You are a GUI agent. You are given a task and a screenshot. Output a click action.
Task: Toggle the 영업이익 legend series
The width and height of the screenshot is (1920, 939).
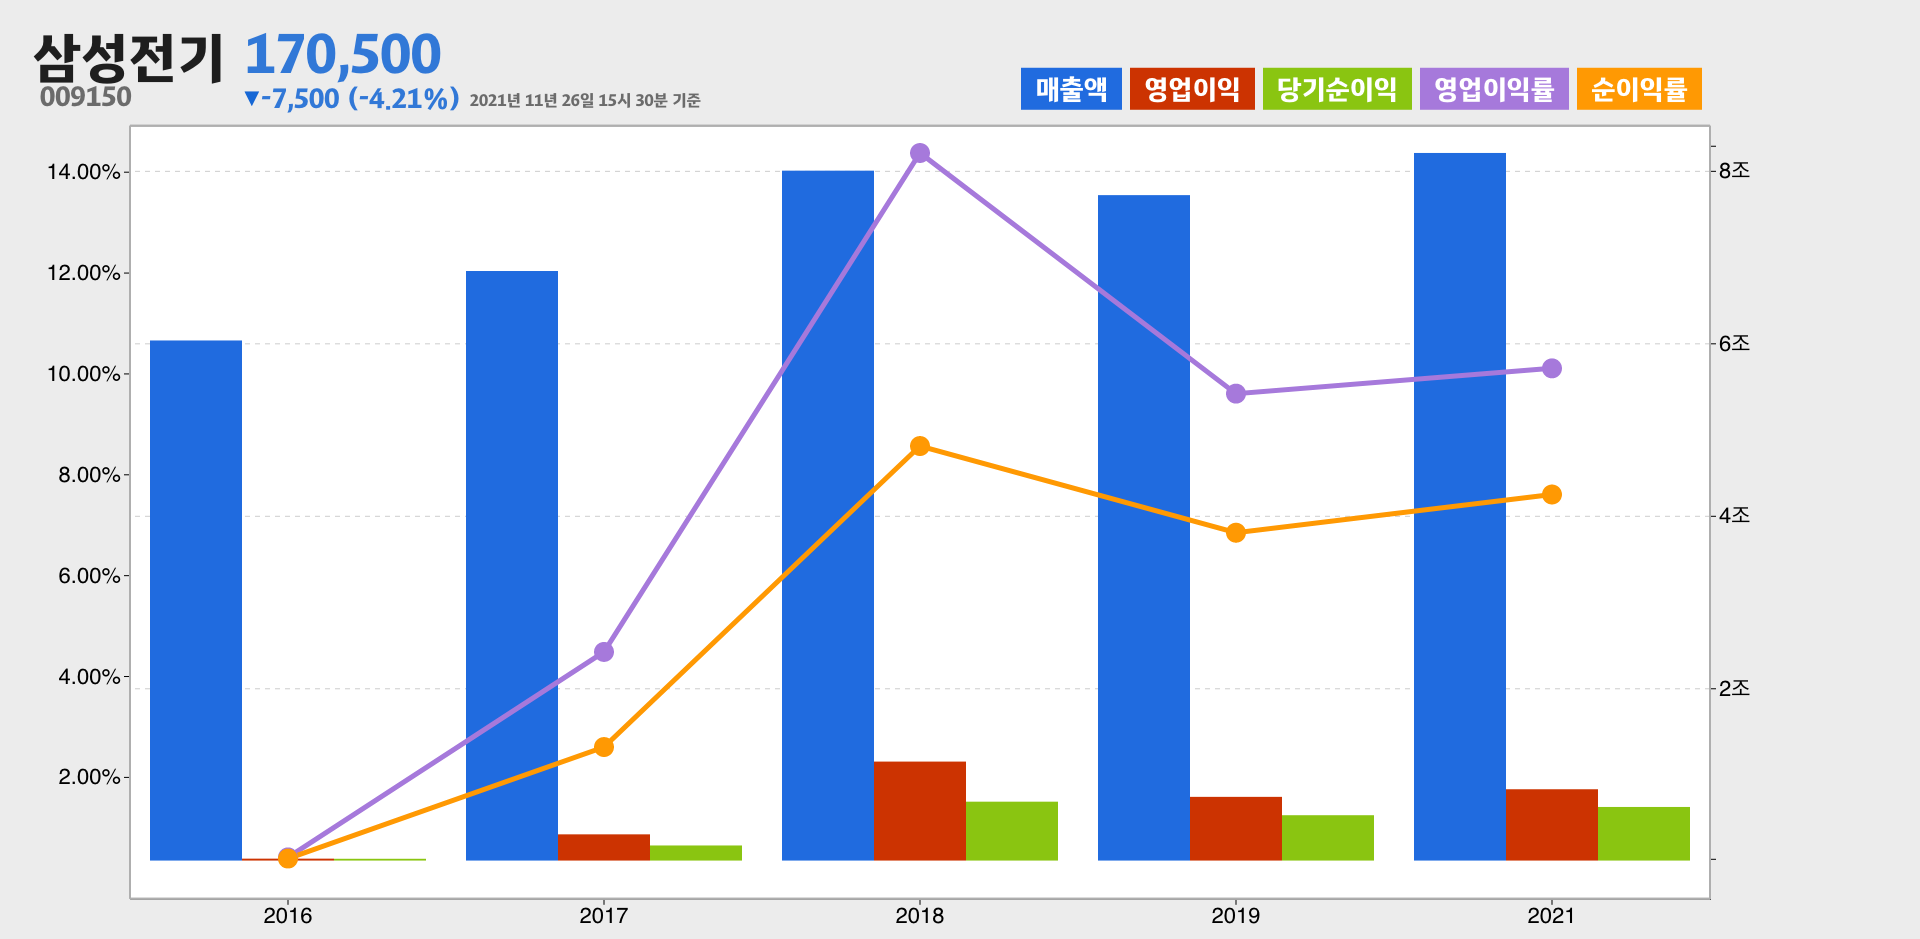tap(1192, 89)
